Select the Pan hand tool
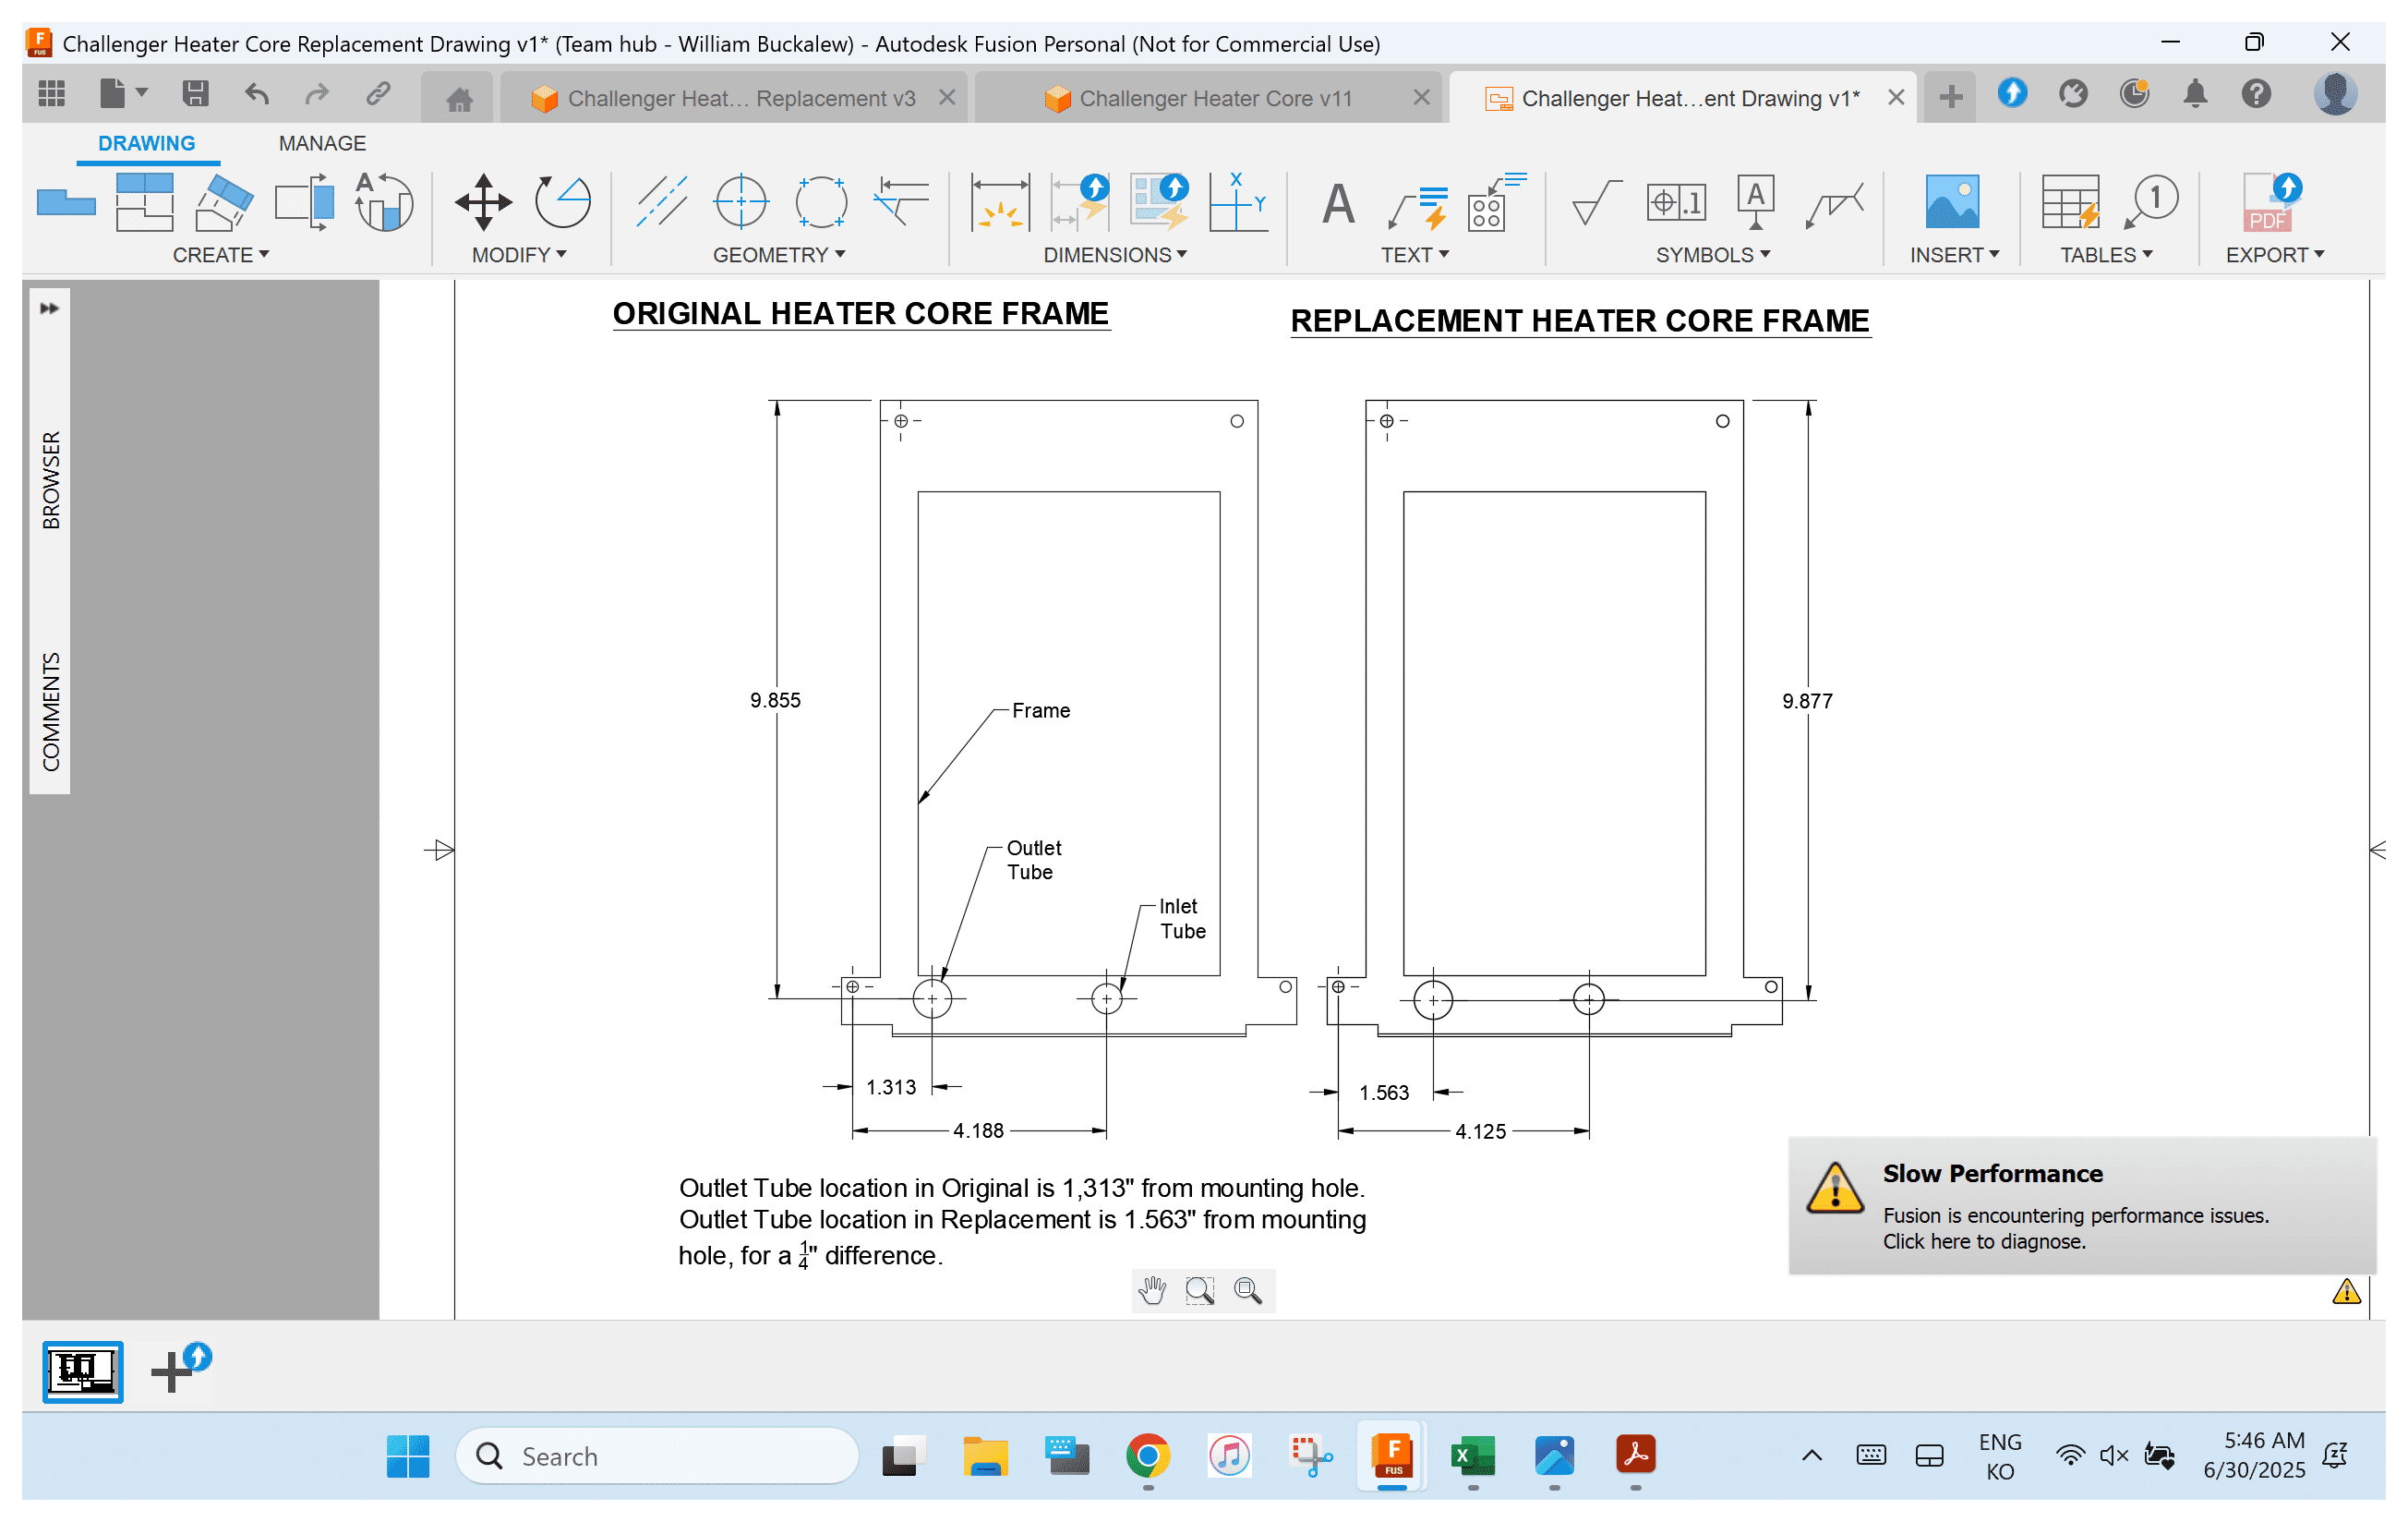 [x=1152, y=1291]
